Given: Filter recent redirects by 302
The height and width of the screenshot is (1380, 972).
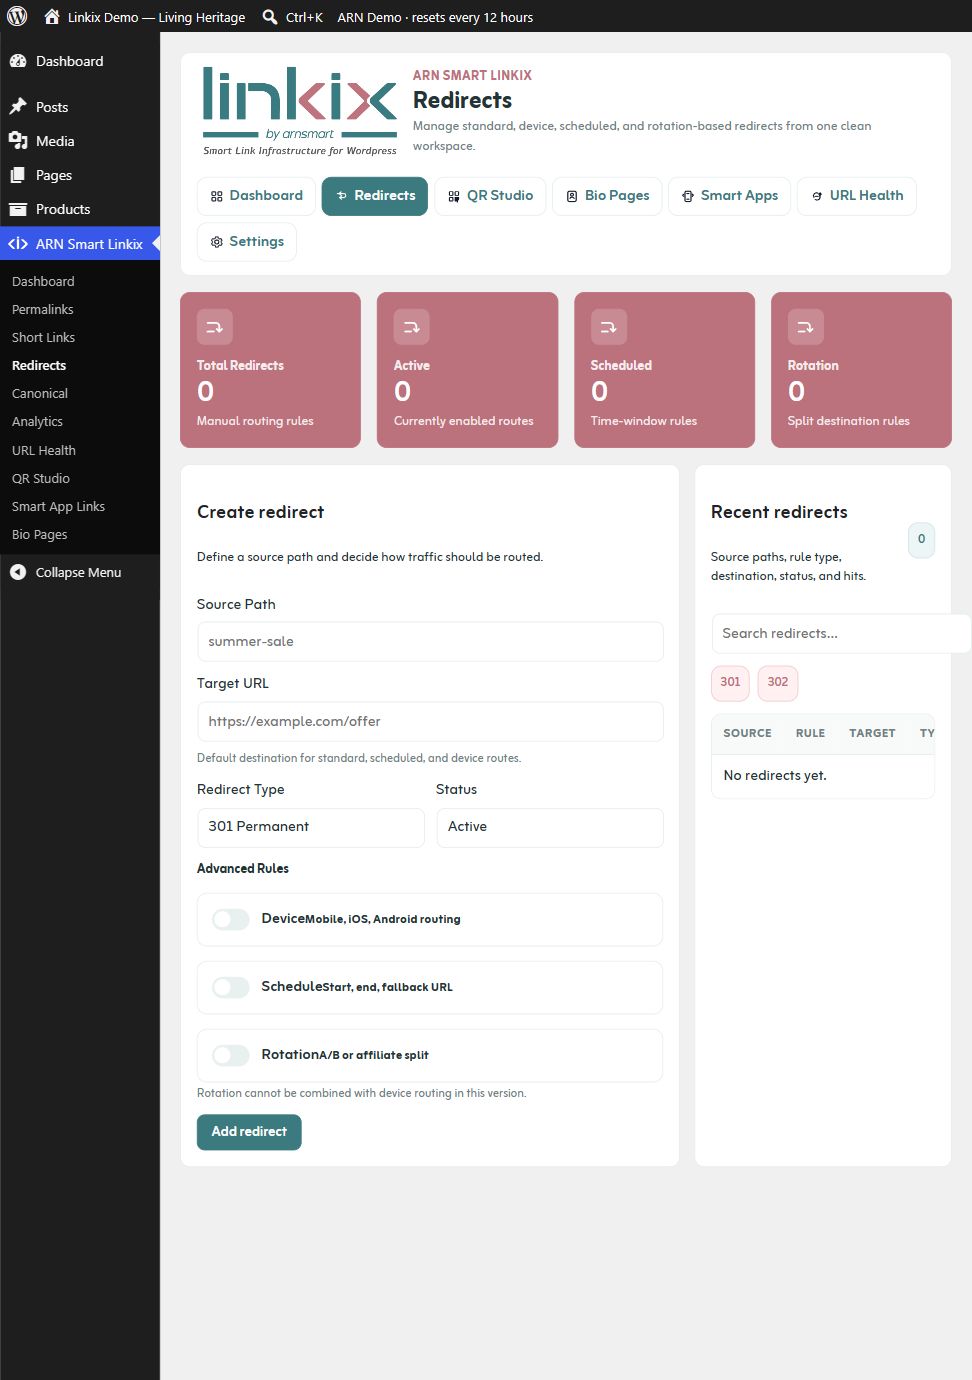Looking at the screenshot, I should point(778,682).
